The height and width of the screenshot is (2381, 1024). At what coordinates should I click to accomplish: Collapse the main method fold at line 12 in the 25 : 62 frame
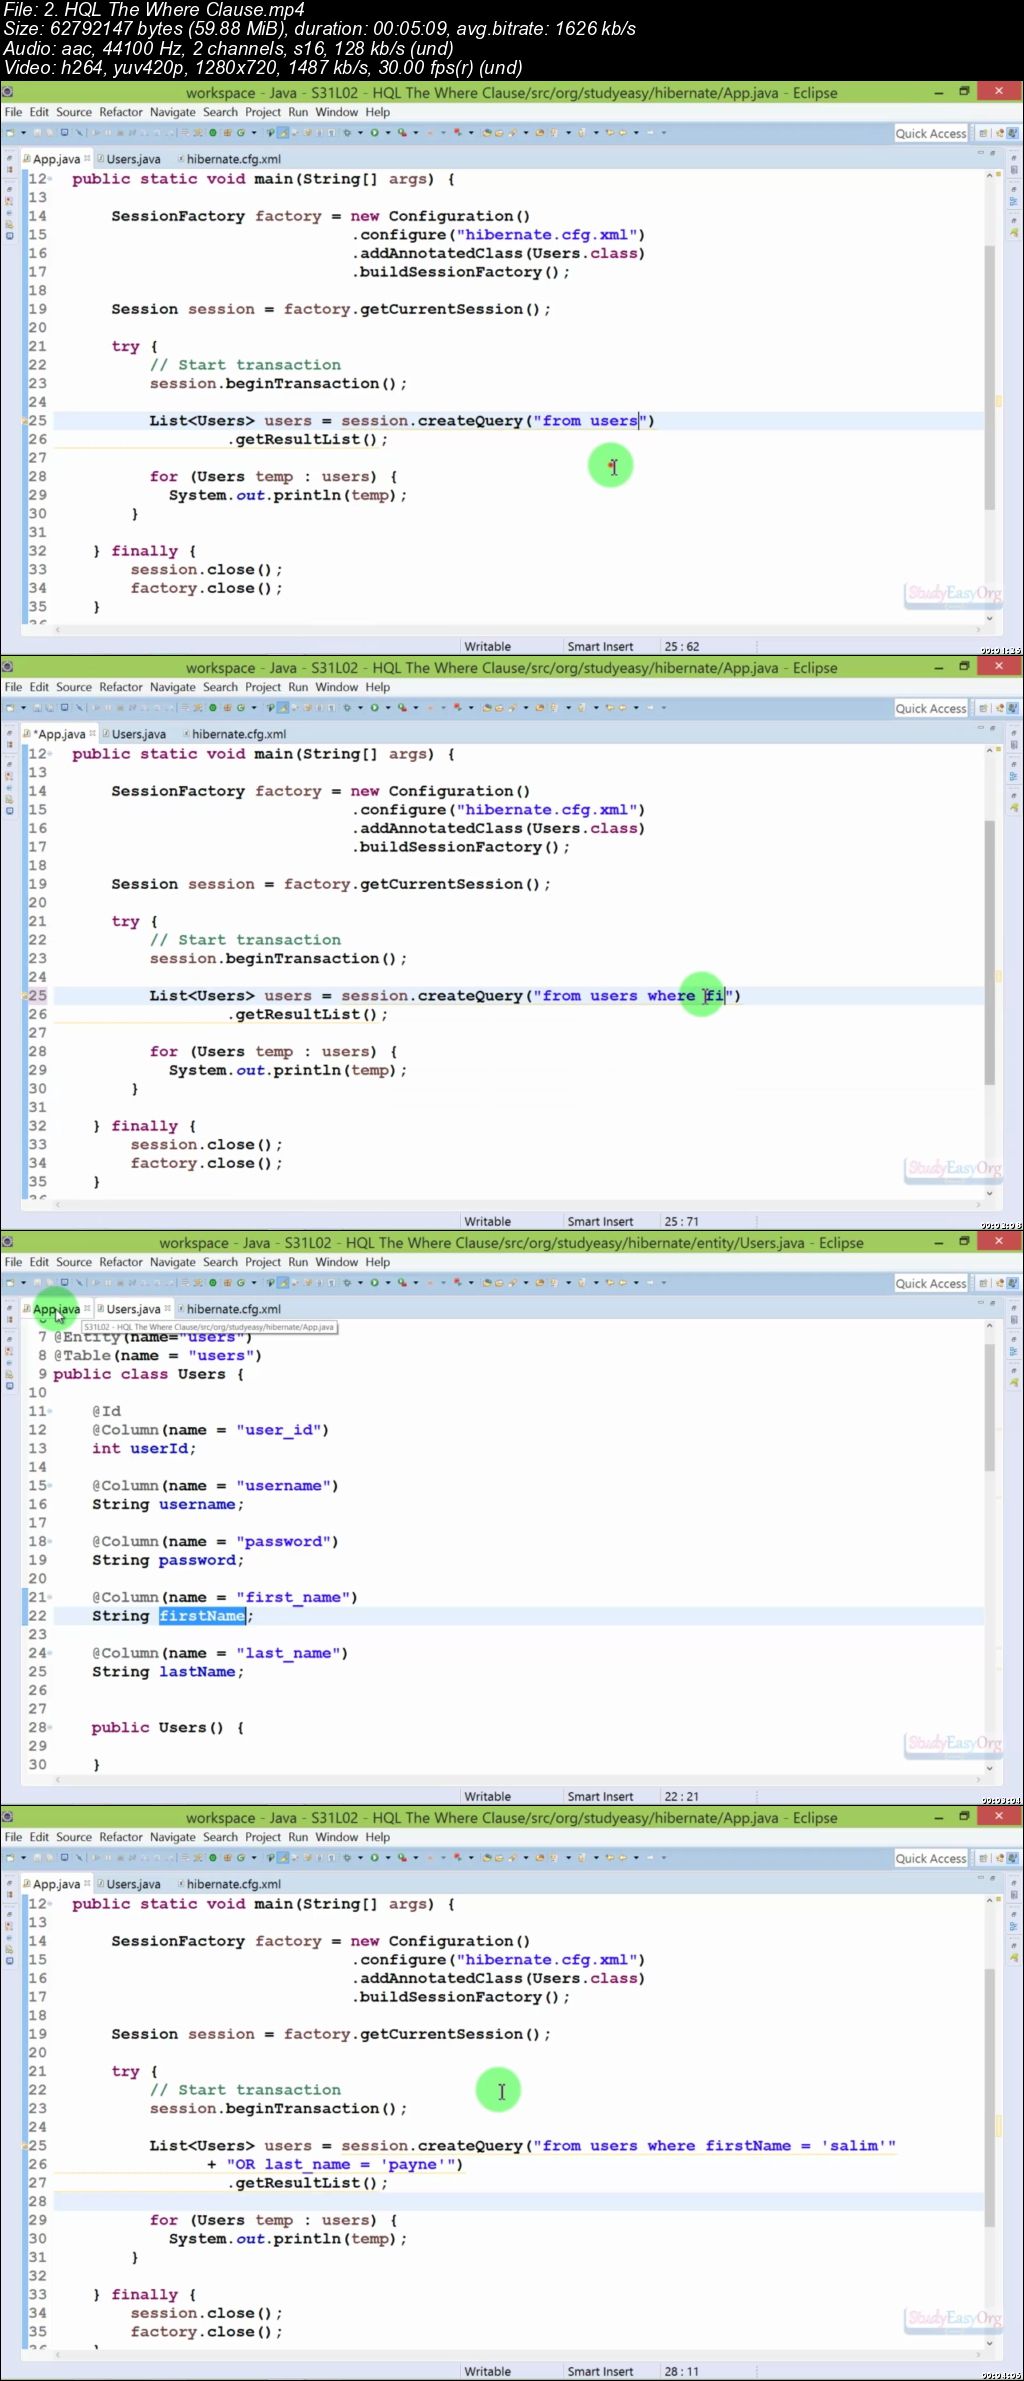tap(49, 179)
